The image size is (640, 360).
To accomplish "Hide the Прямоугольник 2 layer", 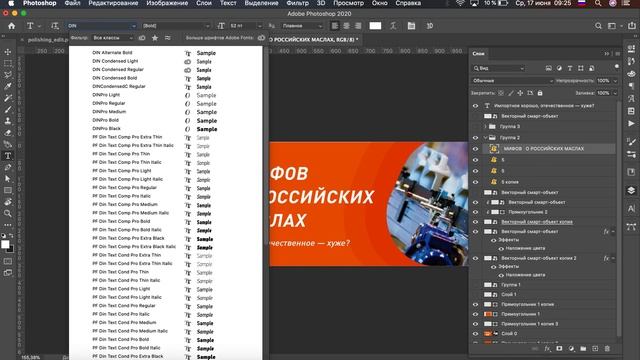I will coord(475,212).
